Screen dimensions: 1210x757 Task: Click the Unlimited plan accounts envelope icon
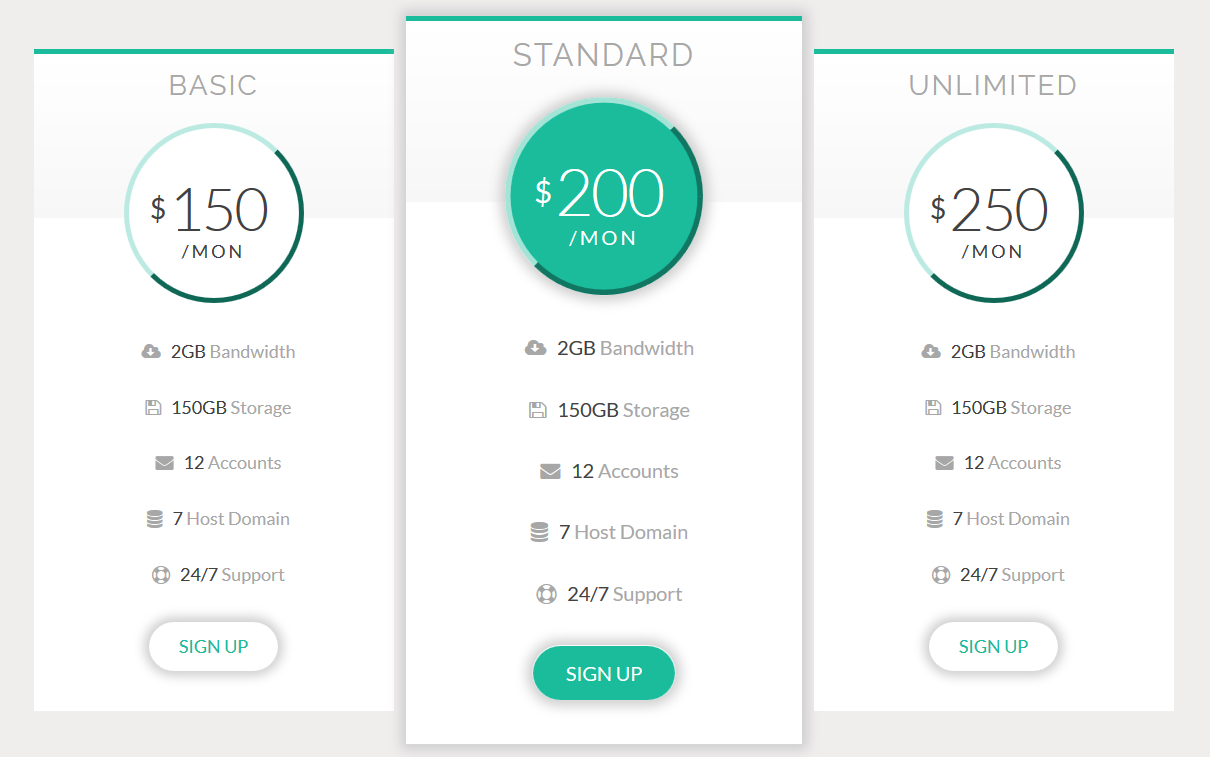(x=944, y=463)
